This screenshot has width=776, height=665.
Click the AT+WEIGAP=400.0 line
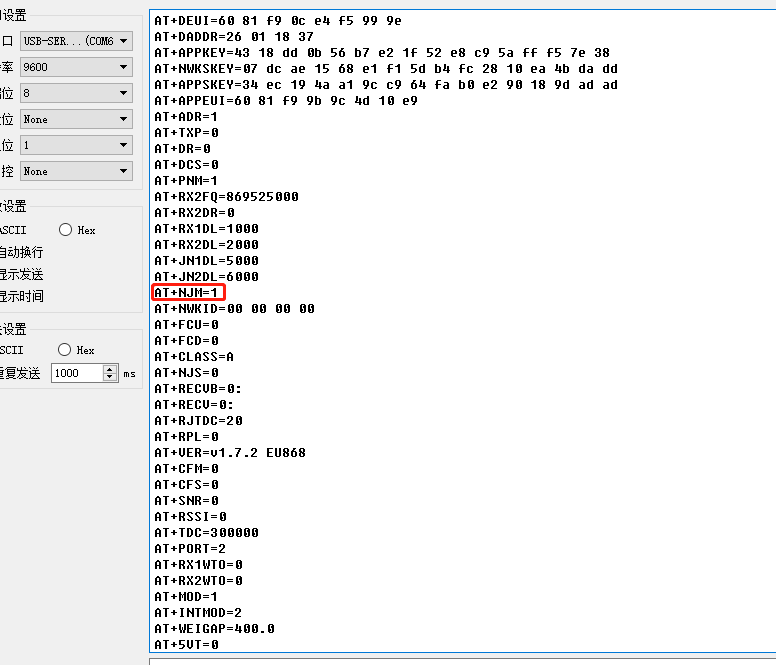point(214,628)
